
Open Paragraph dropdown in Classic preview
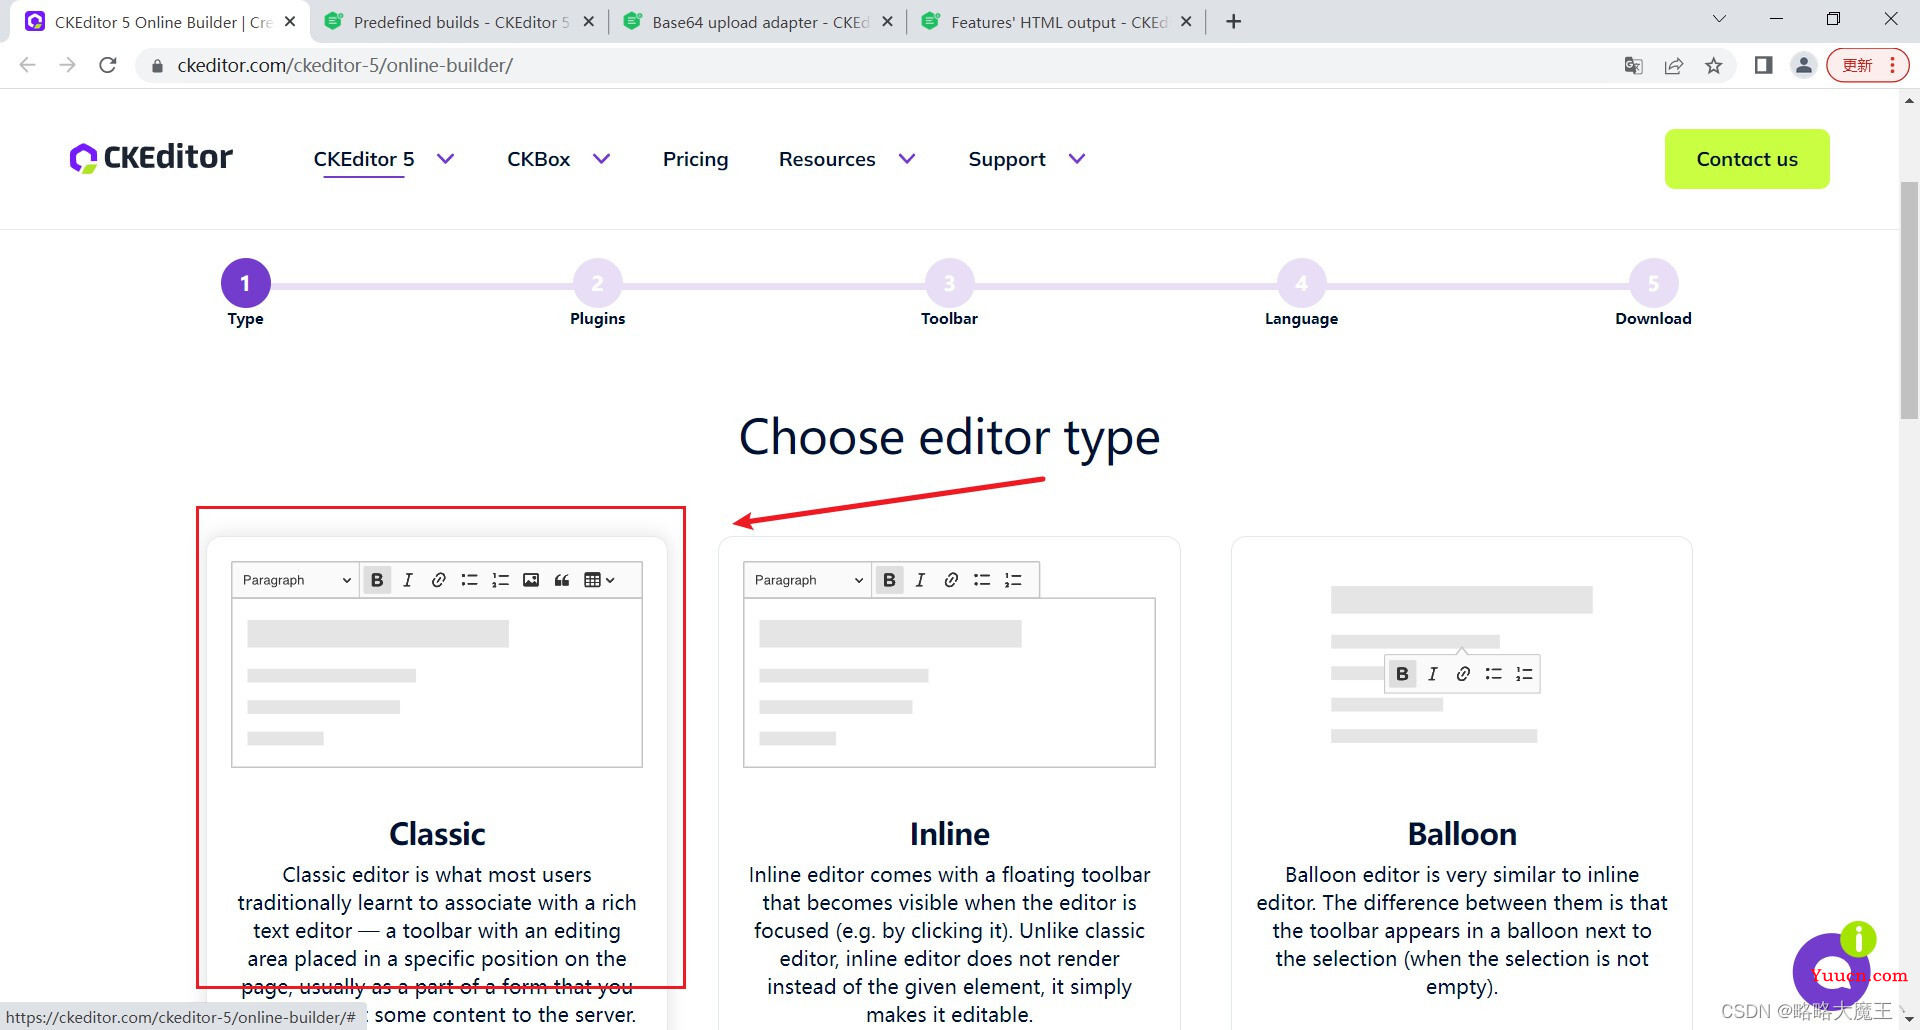coord(296,580)
